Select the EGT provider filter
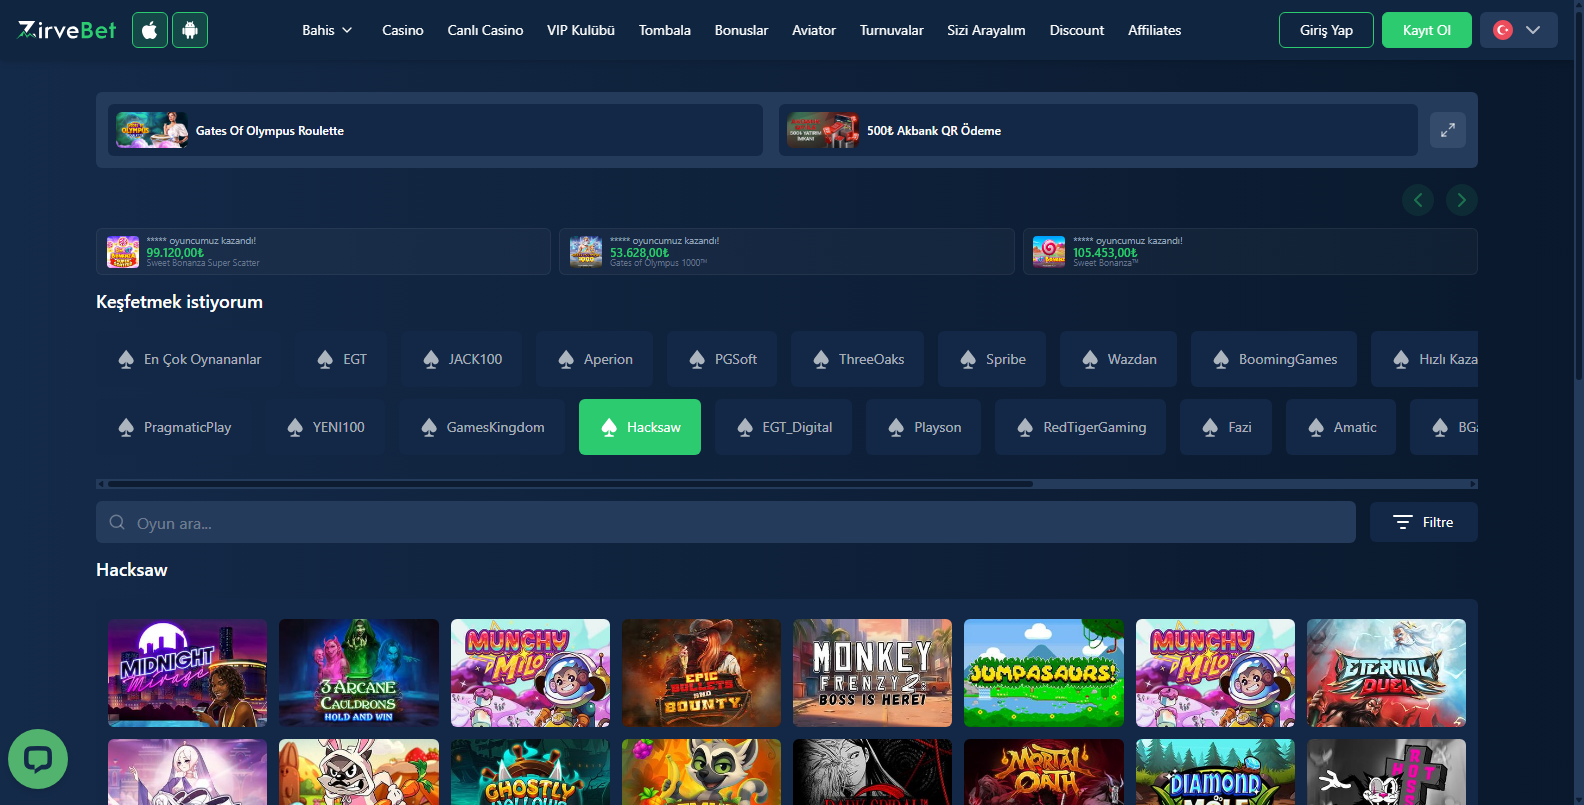Image resolution: width=1584 pixels, height=805 pixels. click(x=342, y=359)
